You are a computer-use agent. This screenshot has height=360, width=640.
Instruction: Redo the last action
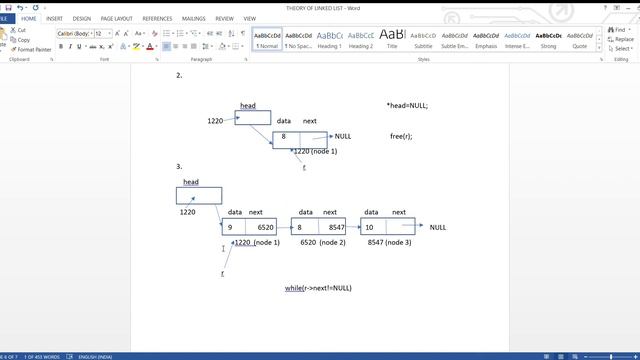(x=36, y=8)
